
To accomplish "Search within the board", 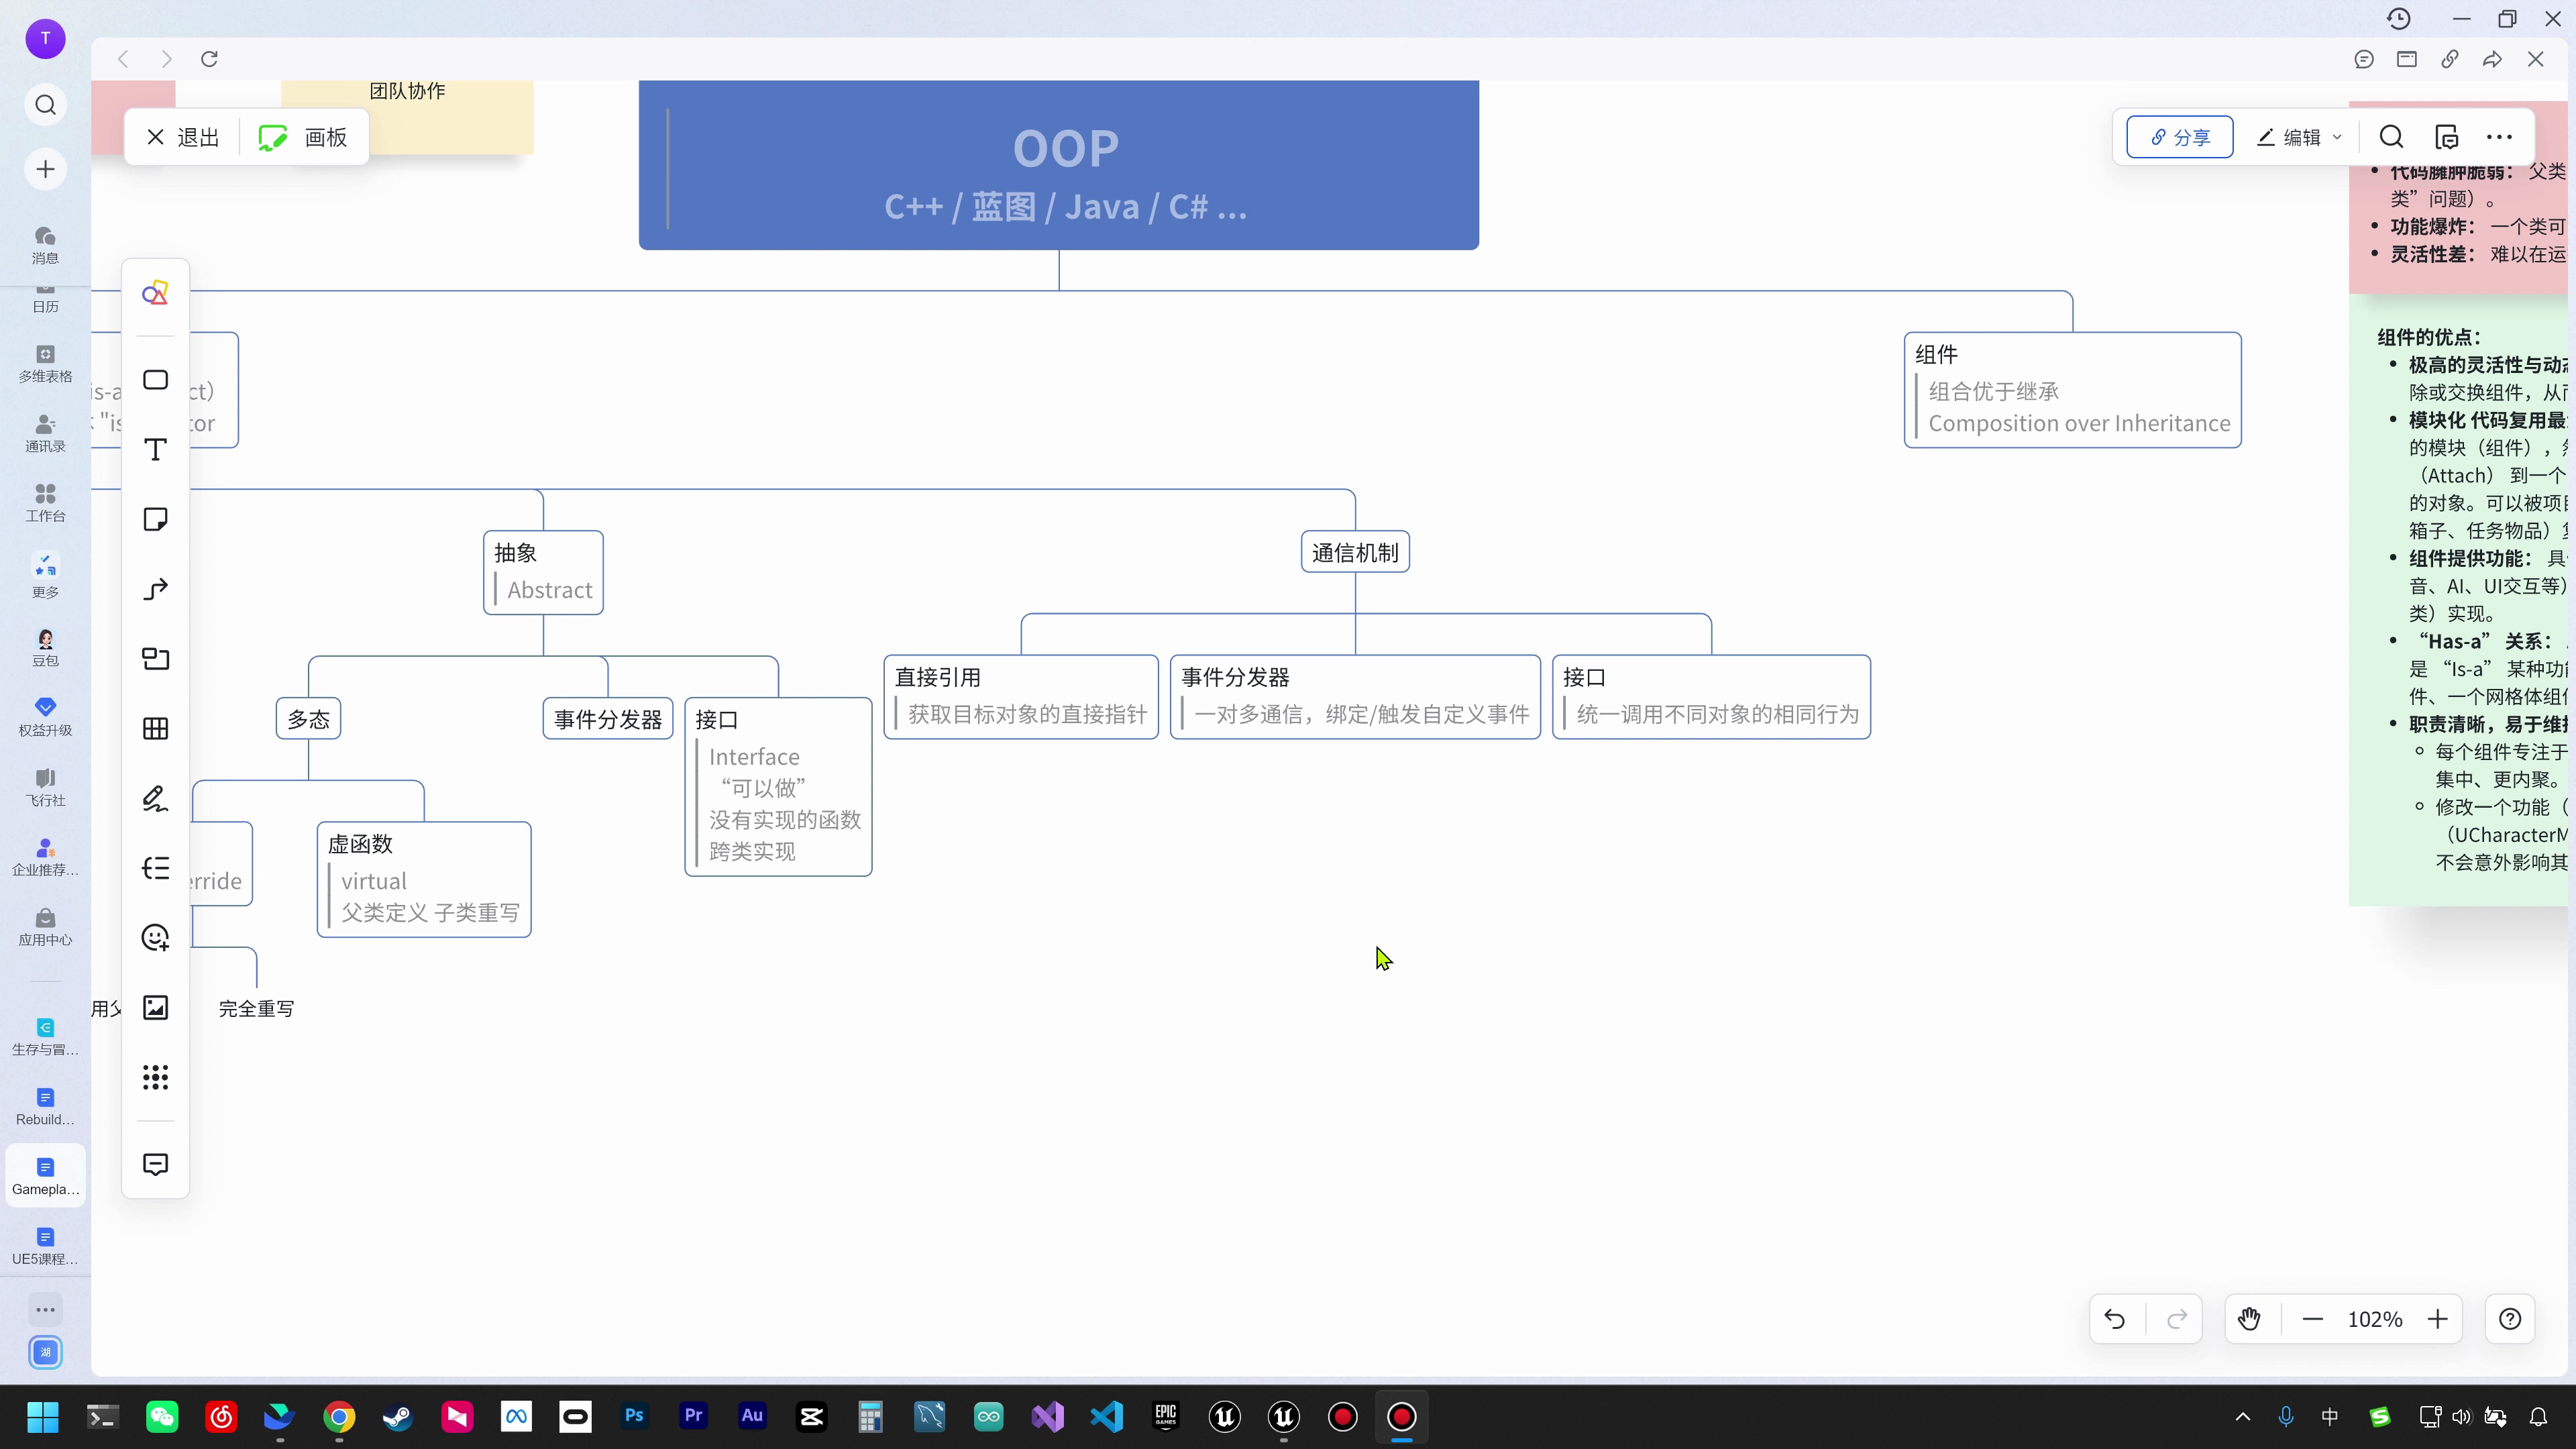I will click(x=2391, y=137).
